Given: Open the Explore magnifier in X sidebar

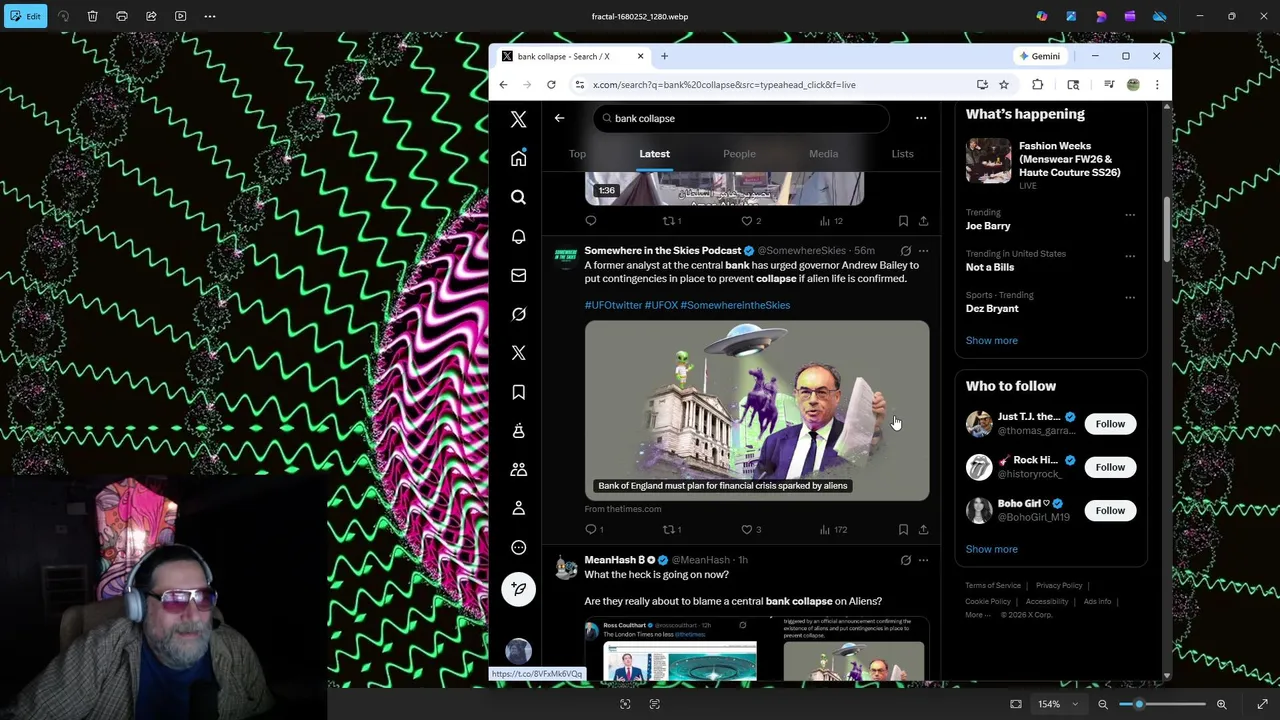Looking at the screenshot, I should click(x=518, y=197).
